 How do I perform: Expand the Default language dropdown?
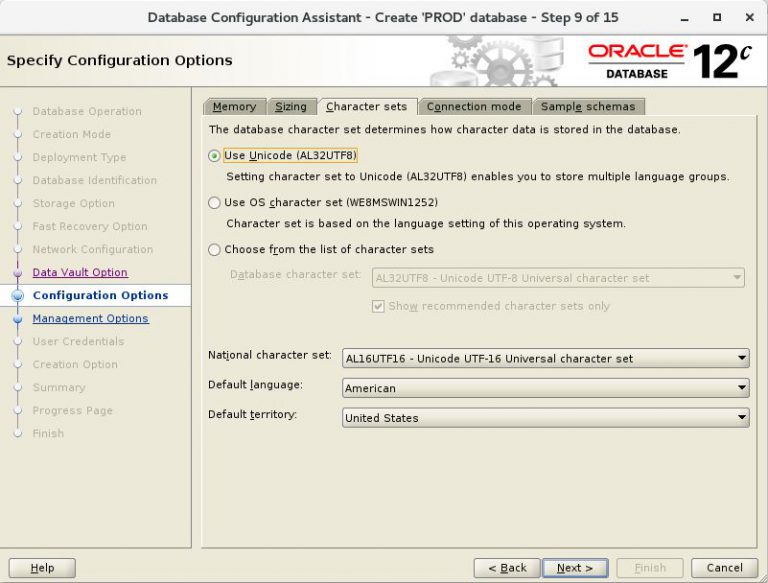click(x=545, y=388)
